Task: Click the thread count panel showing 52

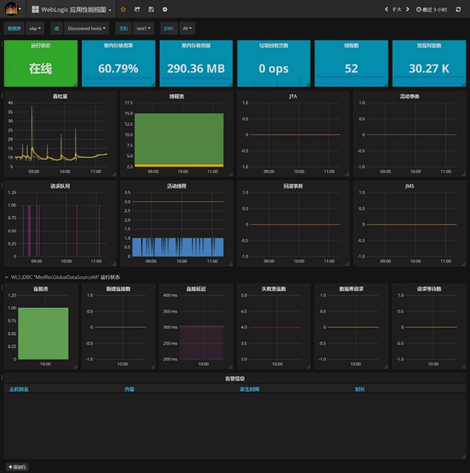Action: tap(351, 63)
